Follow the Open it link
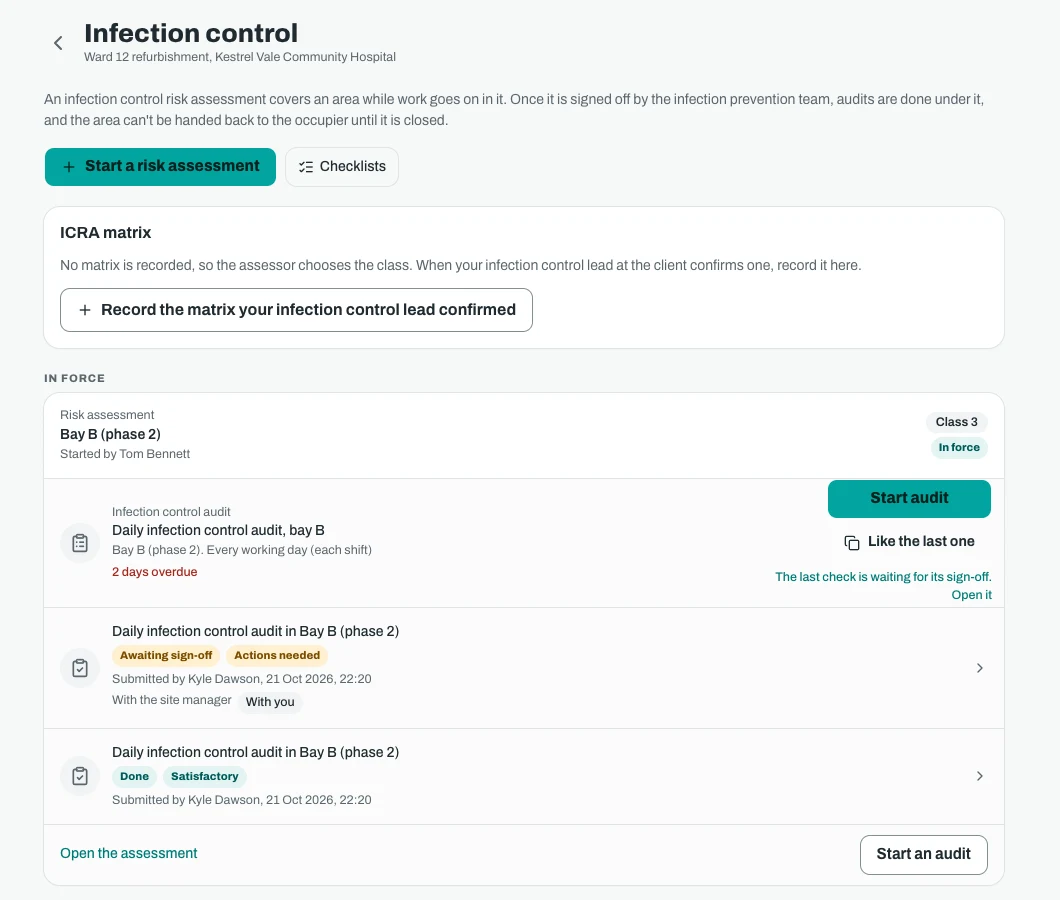Image resolution: width=1060 pixels, height=900 pixels. pos(971,594)
